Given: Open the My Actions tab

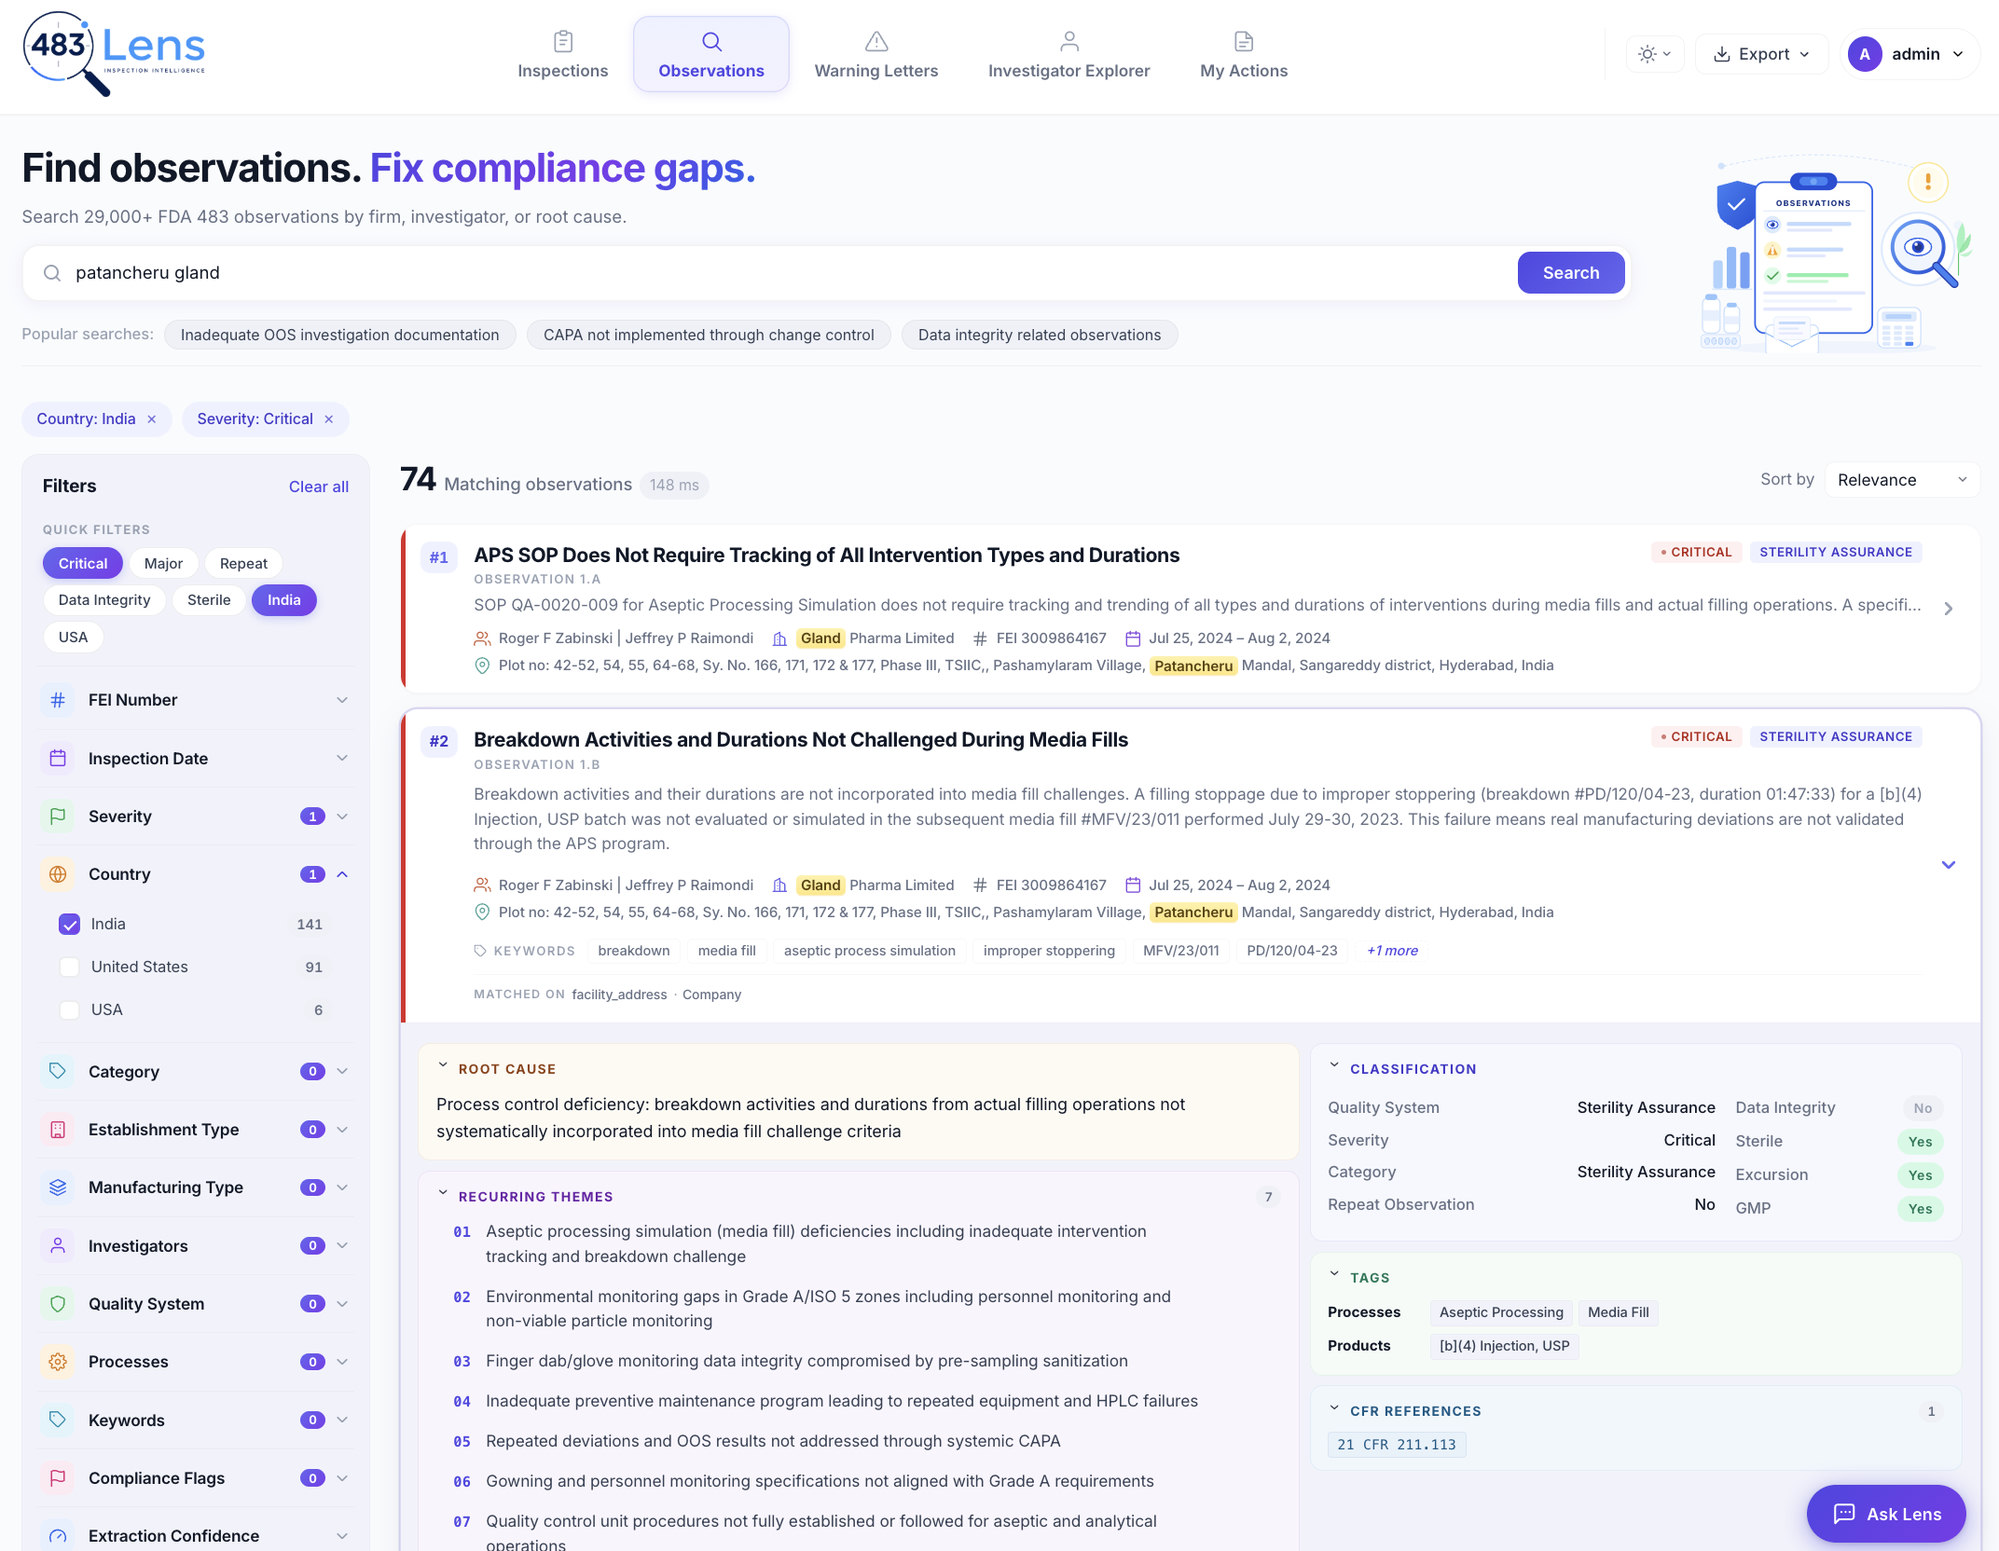Looking at the screenshot, I should (x=1243, y=55).
